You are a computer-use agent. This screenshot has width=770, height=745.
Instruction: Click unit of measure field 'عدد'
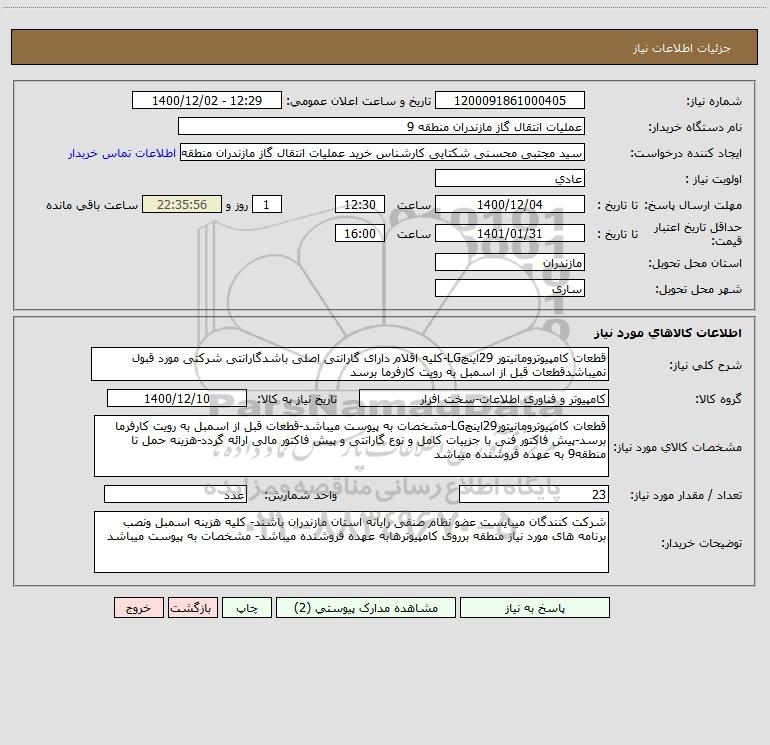(x=175, y=494)
